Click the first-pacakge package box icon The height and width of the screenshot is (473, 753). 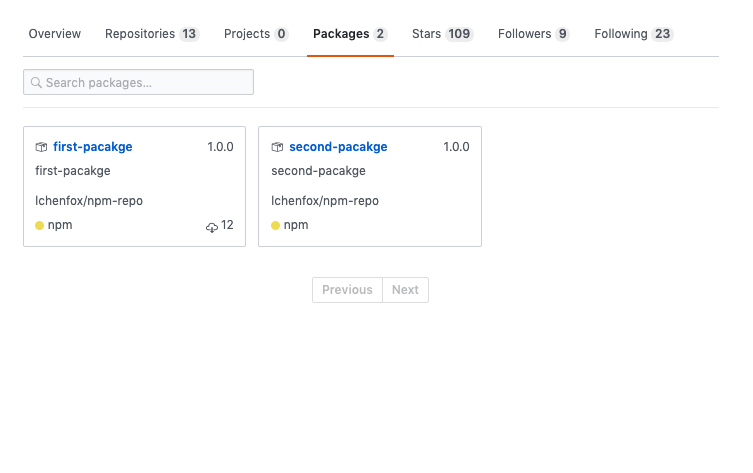point(41,147)
